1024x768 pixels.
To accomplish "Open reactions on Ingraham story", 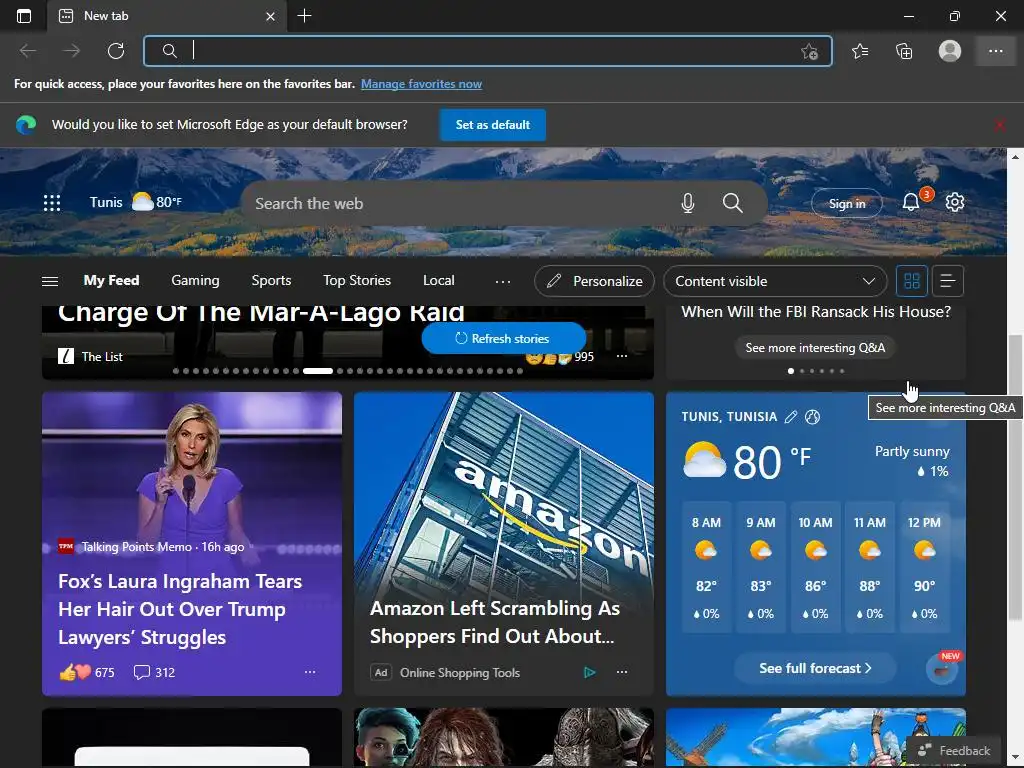I will click(86, 672).
